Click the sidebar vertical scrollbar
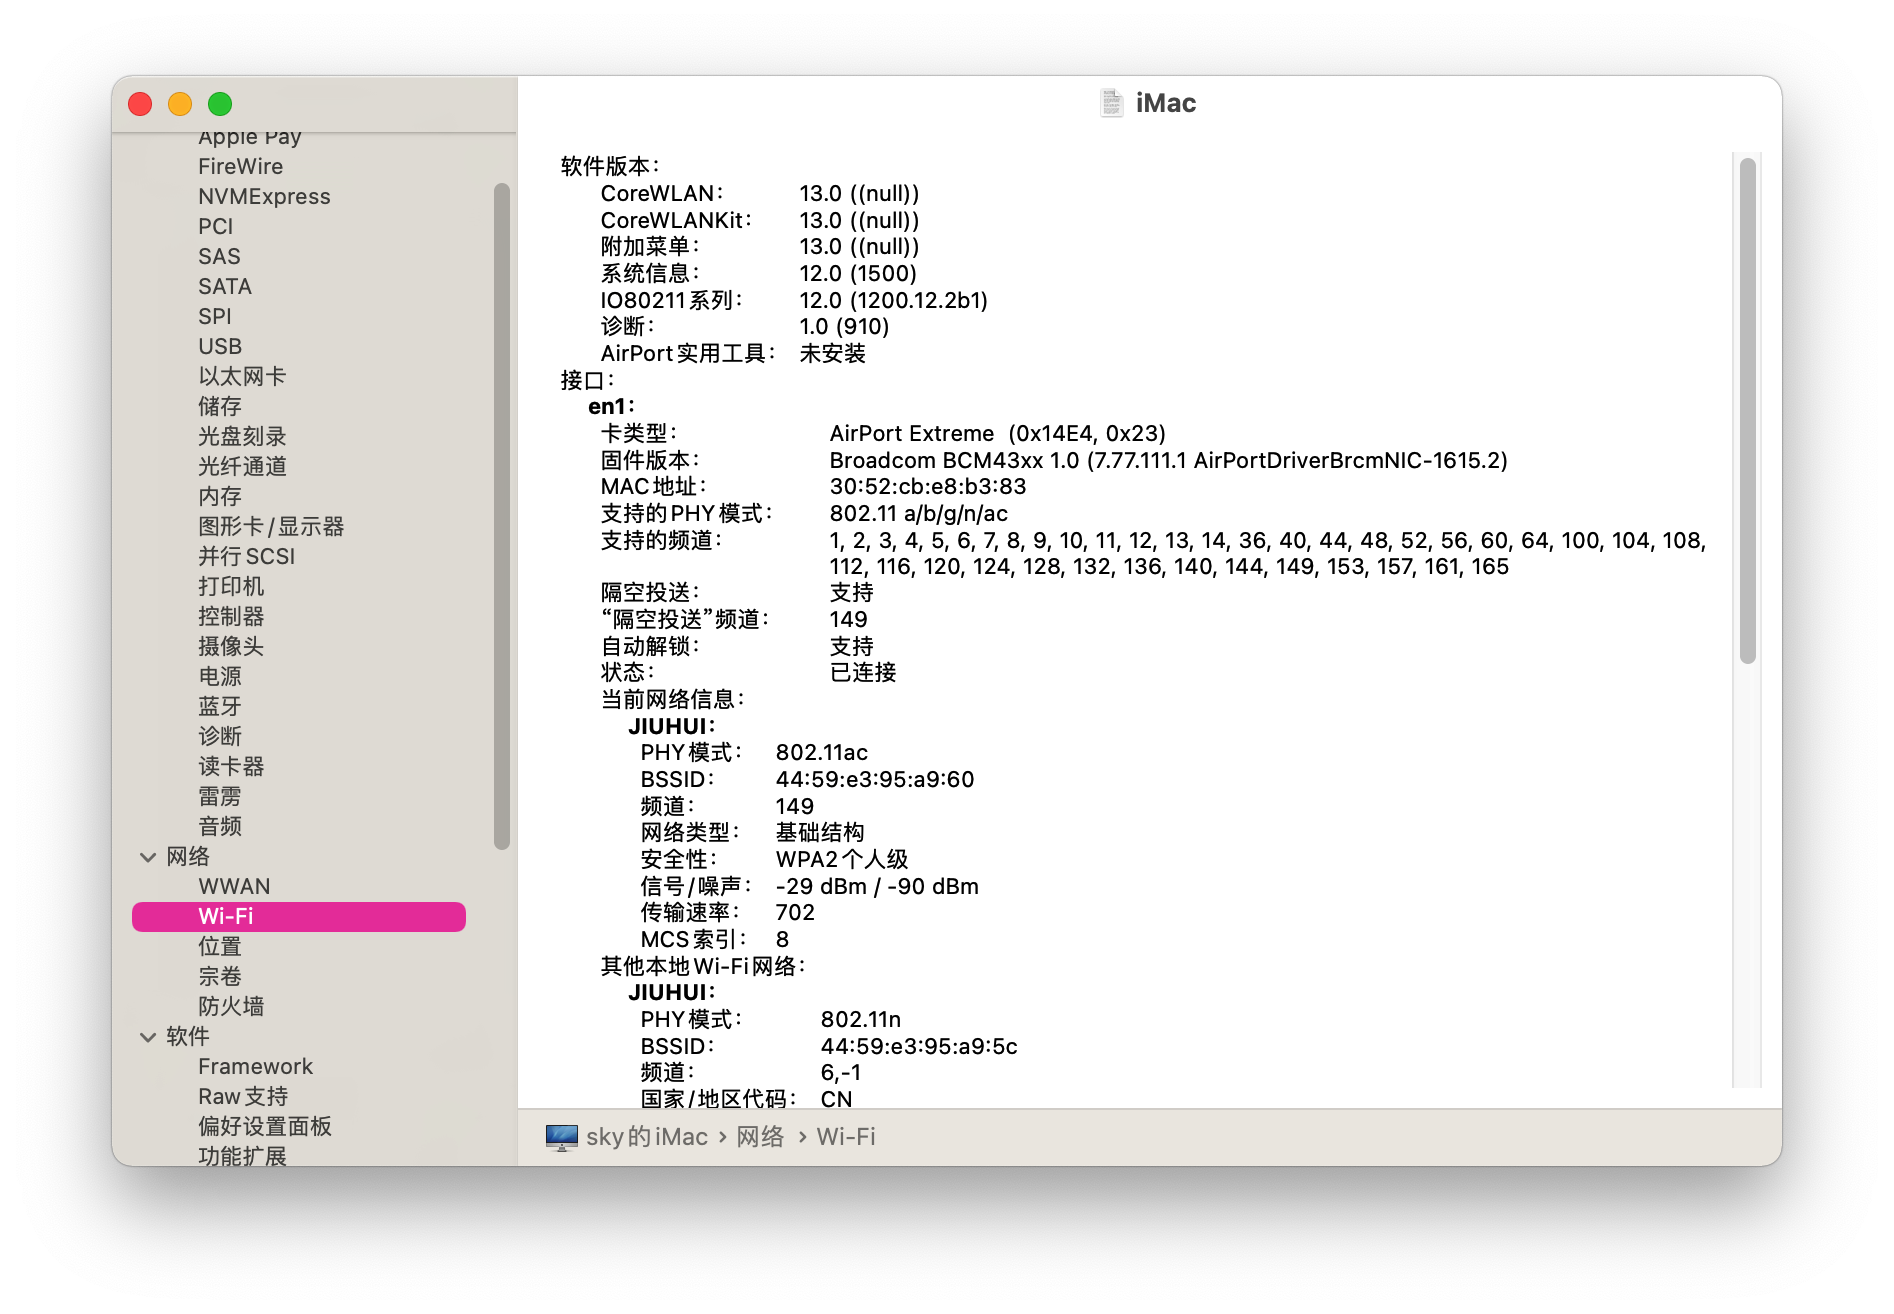Screen dimensions: 1894x1314 [x=502, y=516]
